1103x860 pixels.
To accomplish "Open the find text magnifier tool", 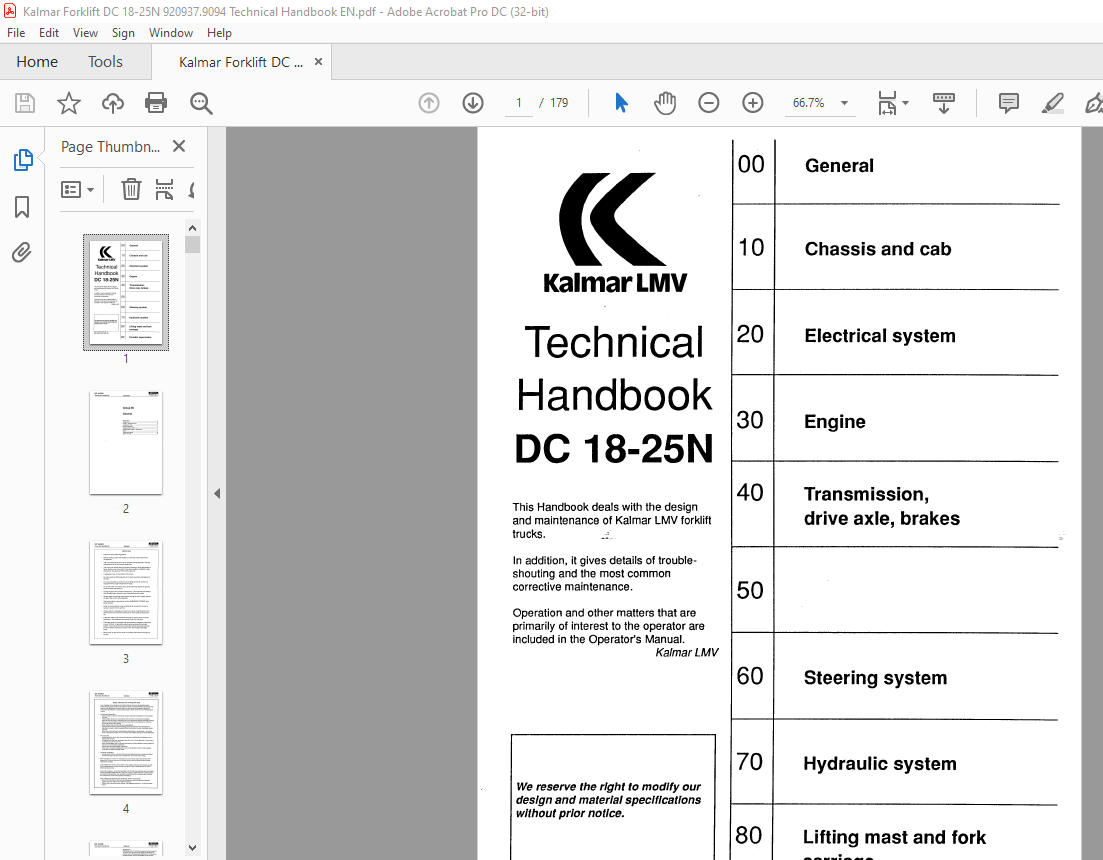I will click(201, 103).
